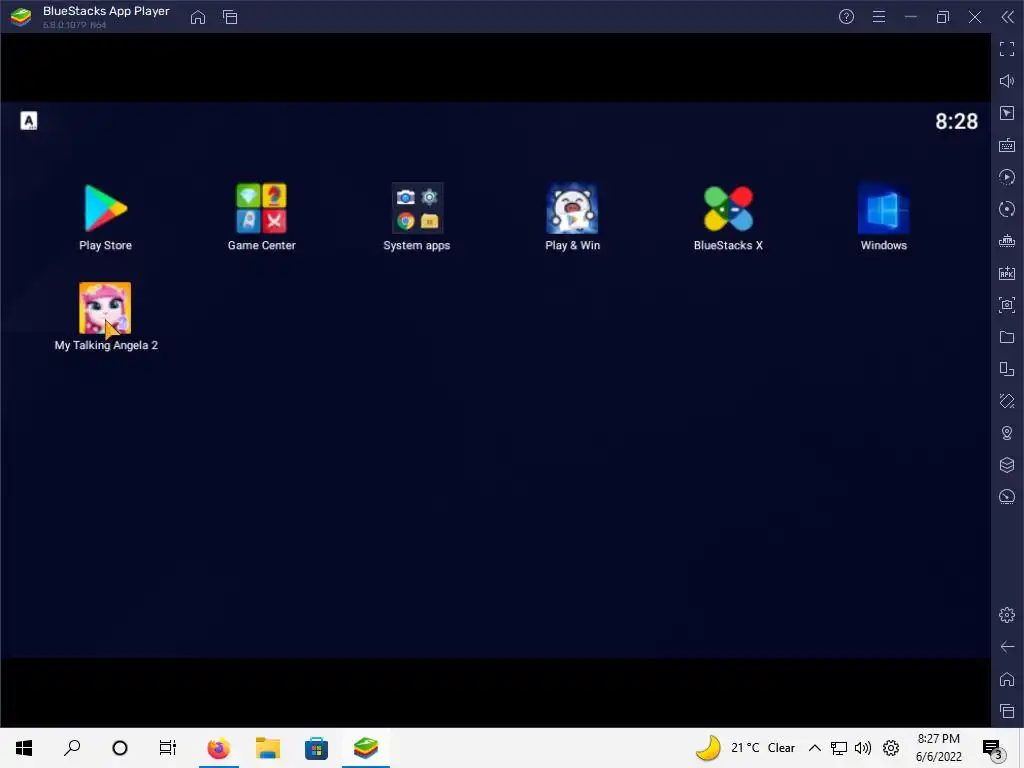The height and width of the screenshot is (768, 1024).
Task: Click the sidebar volume icon
Action: (1007, 81)
